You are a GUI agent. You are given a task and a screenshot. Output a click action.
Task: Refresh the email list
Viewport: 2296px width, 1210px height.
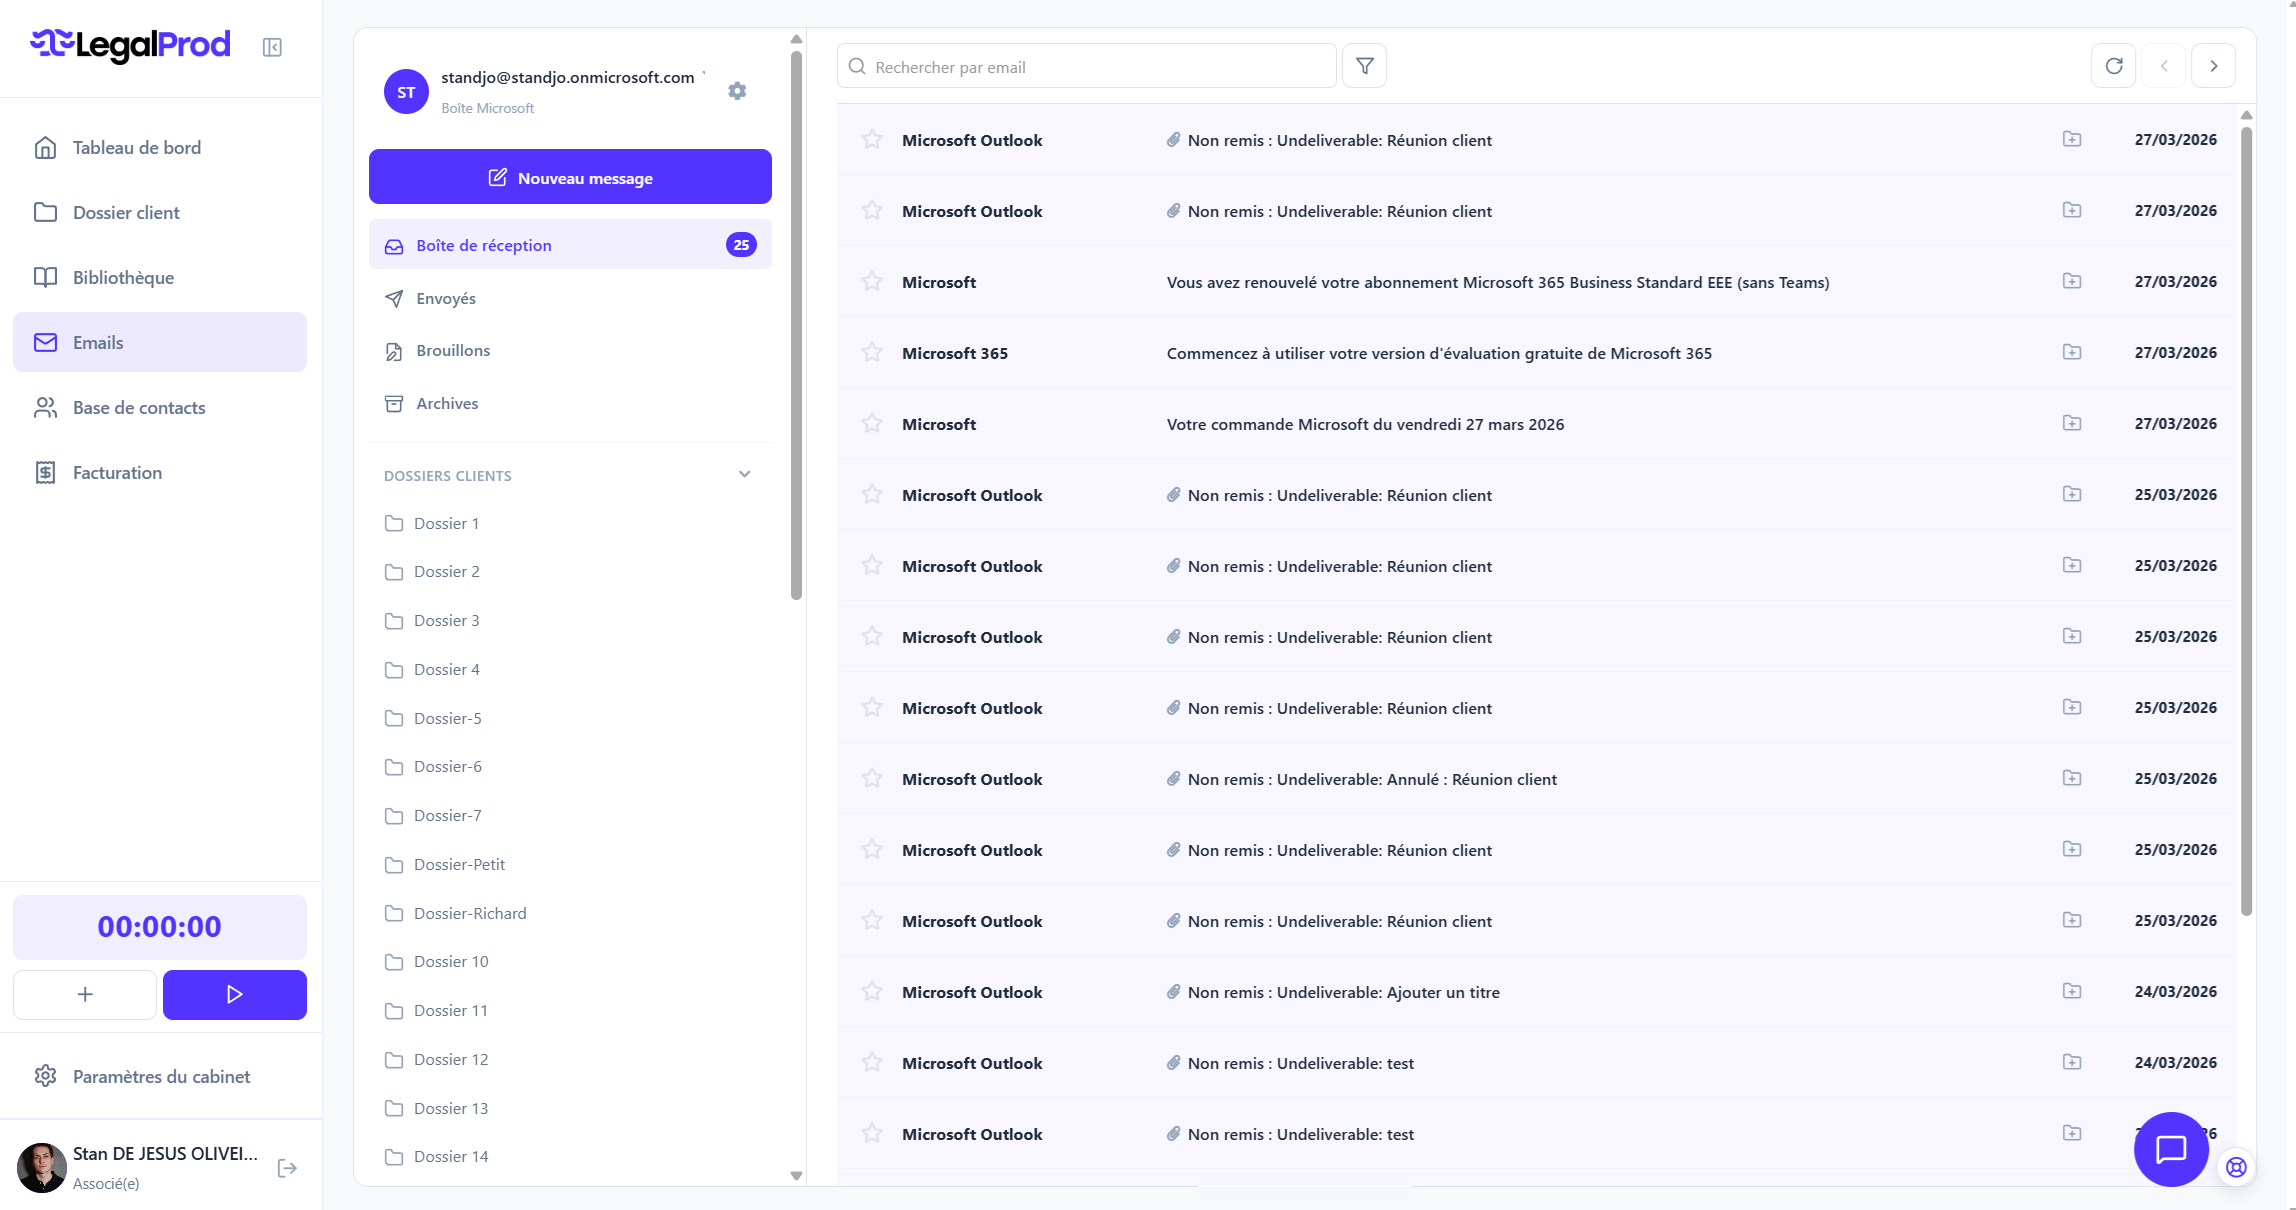tap(2113, 66)
